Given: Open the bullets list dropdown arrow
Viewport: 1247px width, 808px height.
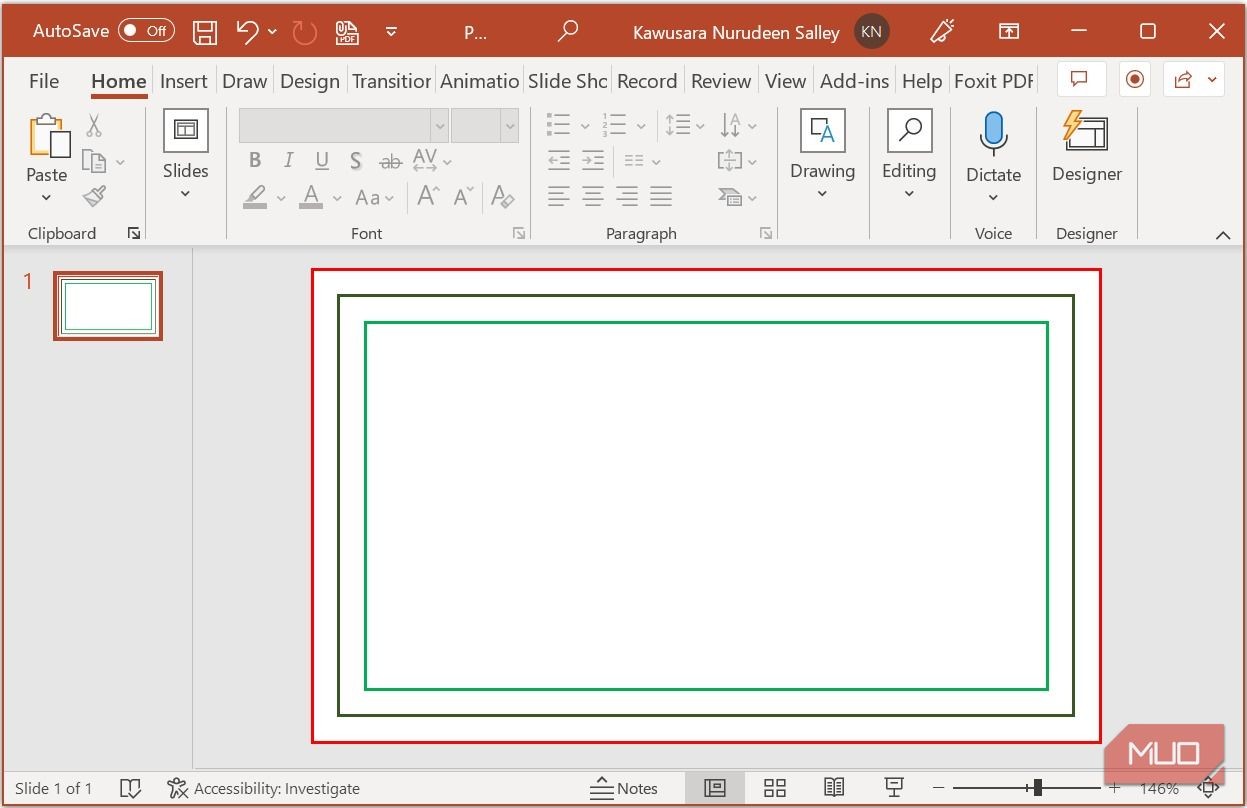Looking at the screenshot, I should coord(585,127).
